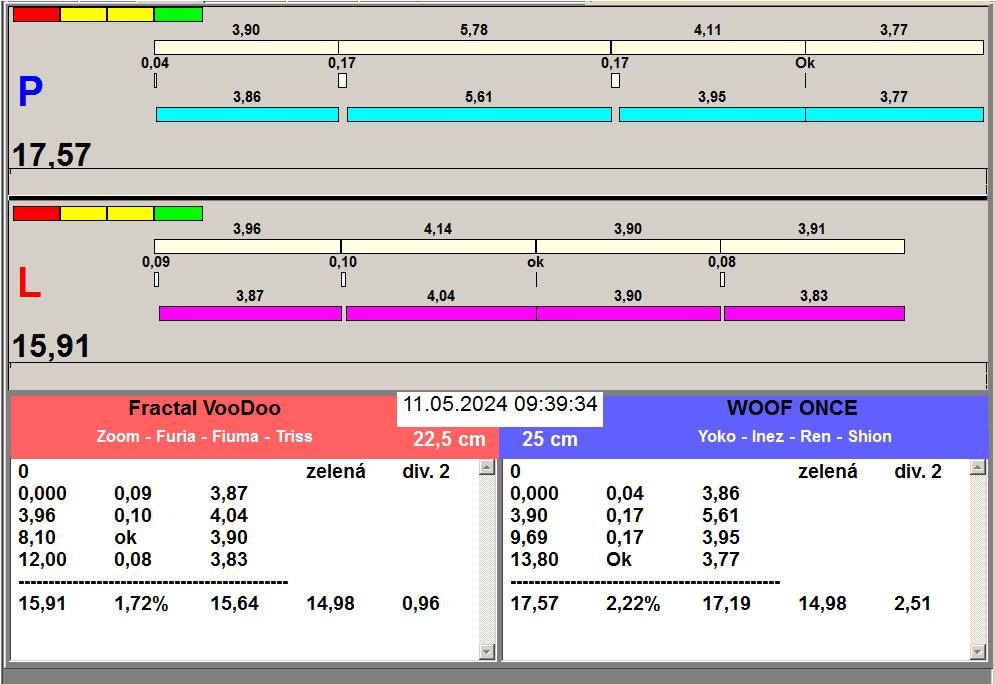Select the cyan bar segment labeled 5,61
This screenshot has width=995, height=684.
[x=479, y=114]
